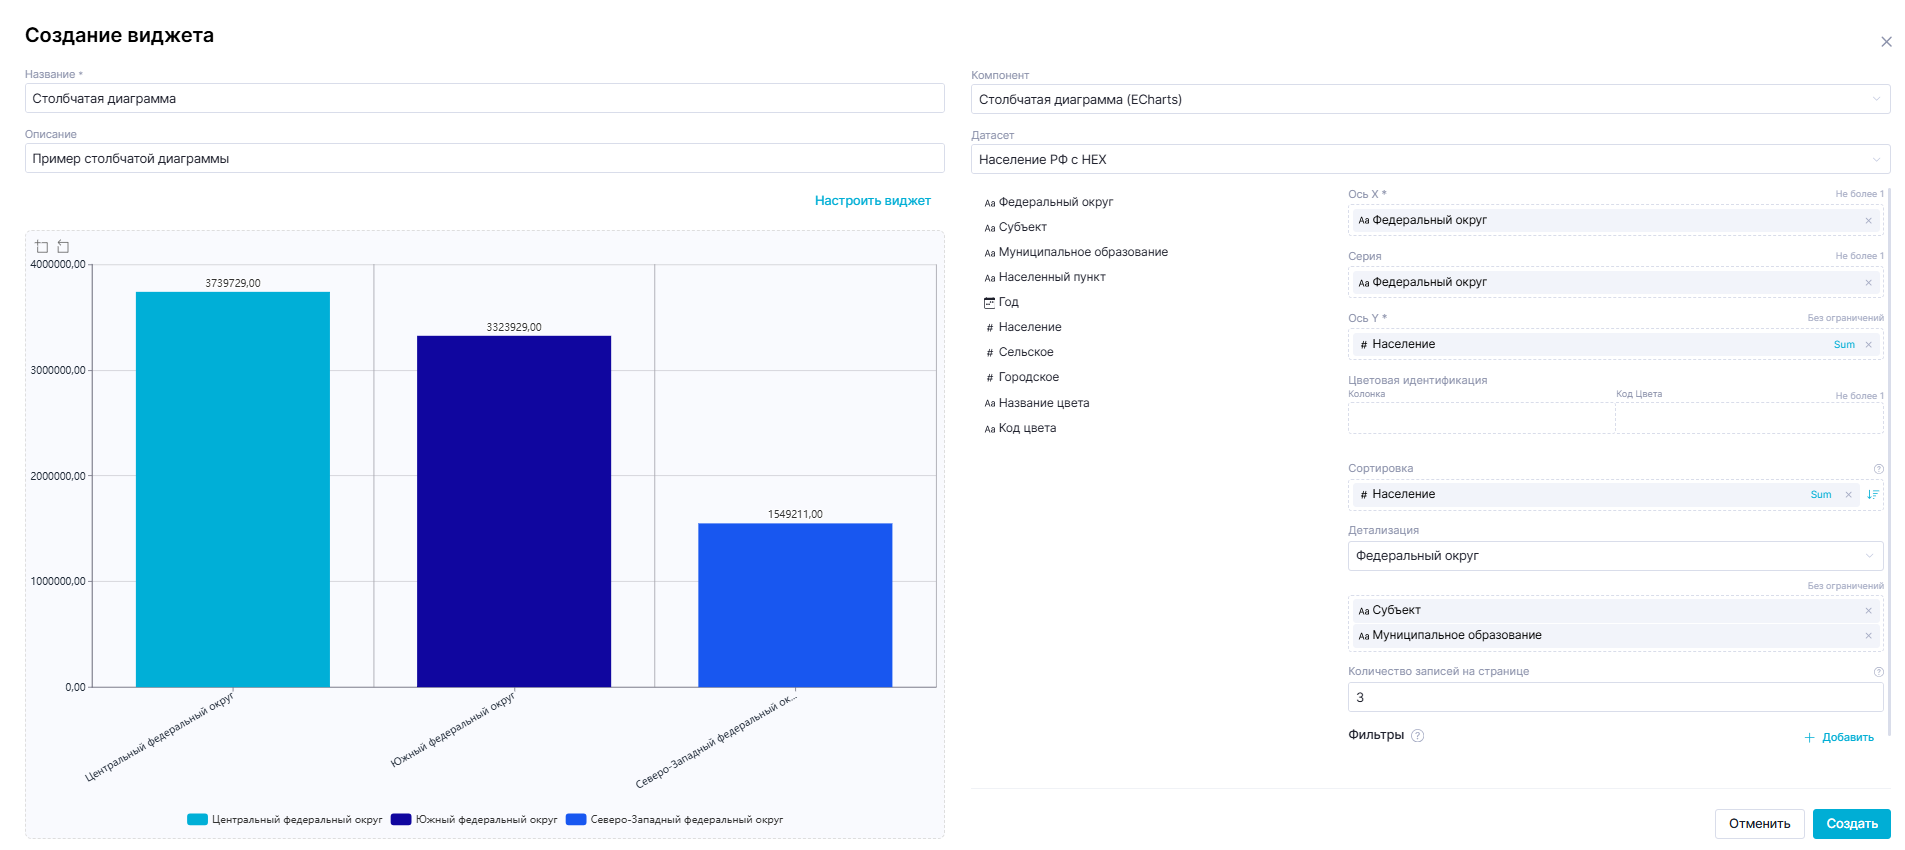This screenshot has height=850, width=1905.
Task: Click the help icon next to Фильтры
Action: point(1417,736)
